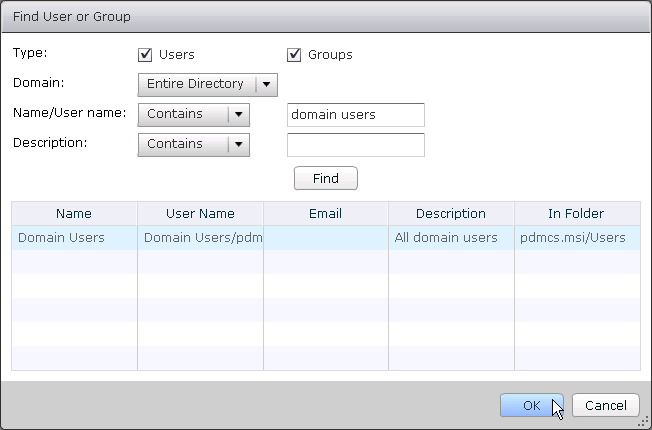The image size is (652, 430).
Task: Select the Domain Users name cell
Action: point(74,237)
